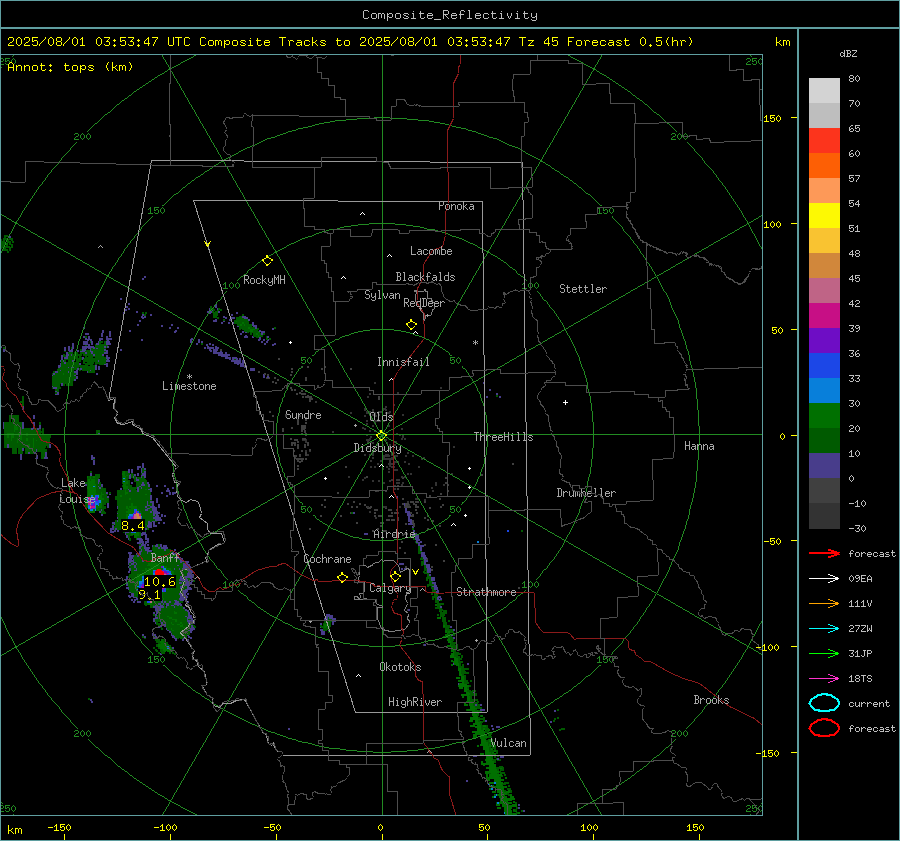The height and width of the screenshot is (841, 900).
Task: Click the 'current' legend text label
Action: click(x=869, y=703)
